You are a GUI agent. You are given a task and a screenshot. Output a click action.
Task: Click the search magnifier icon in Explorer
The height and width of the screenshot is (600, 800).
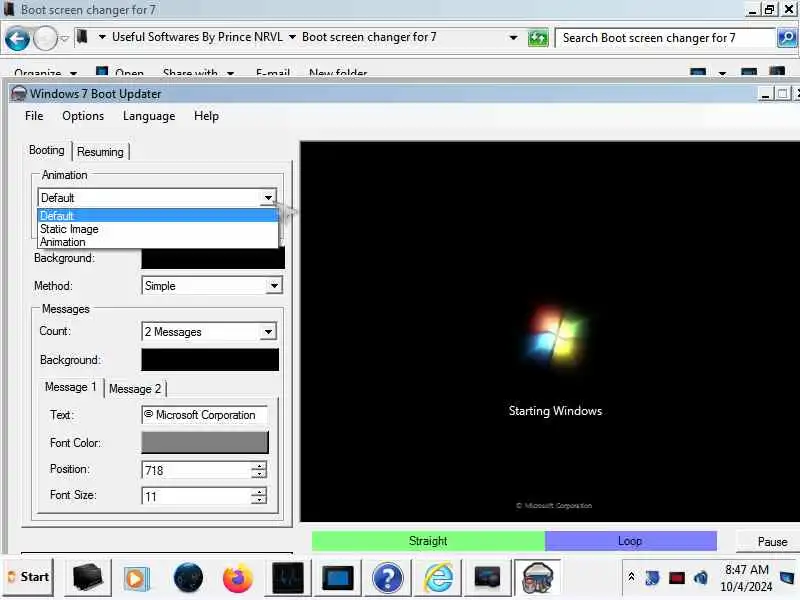tap(787, 38)
